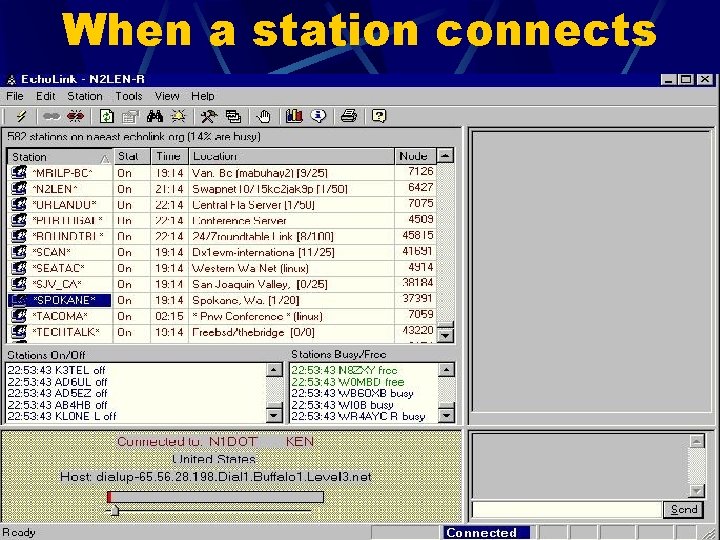The height and width of the screenshot is (540, 720).
Task: Click the station icon next to *ORLANDO*
Action: [19, 204]
